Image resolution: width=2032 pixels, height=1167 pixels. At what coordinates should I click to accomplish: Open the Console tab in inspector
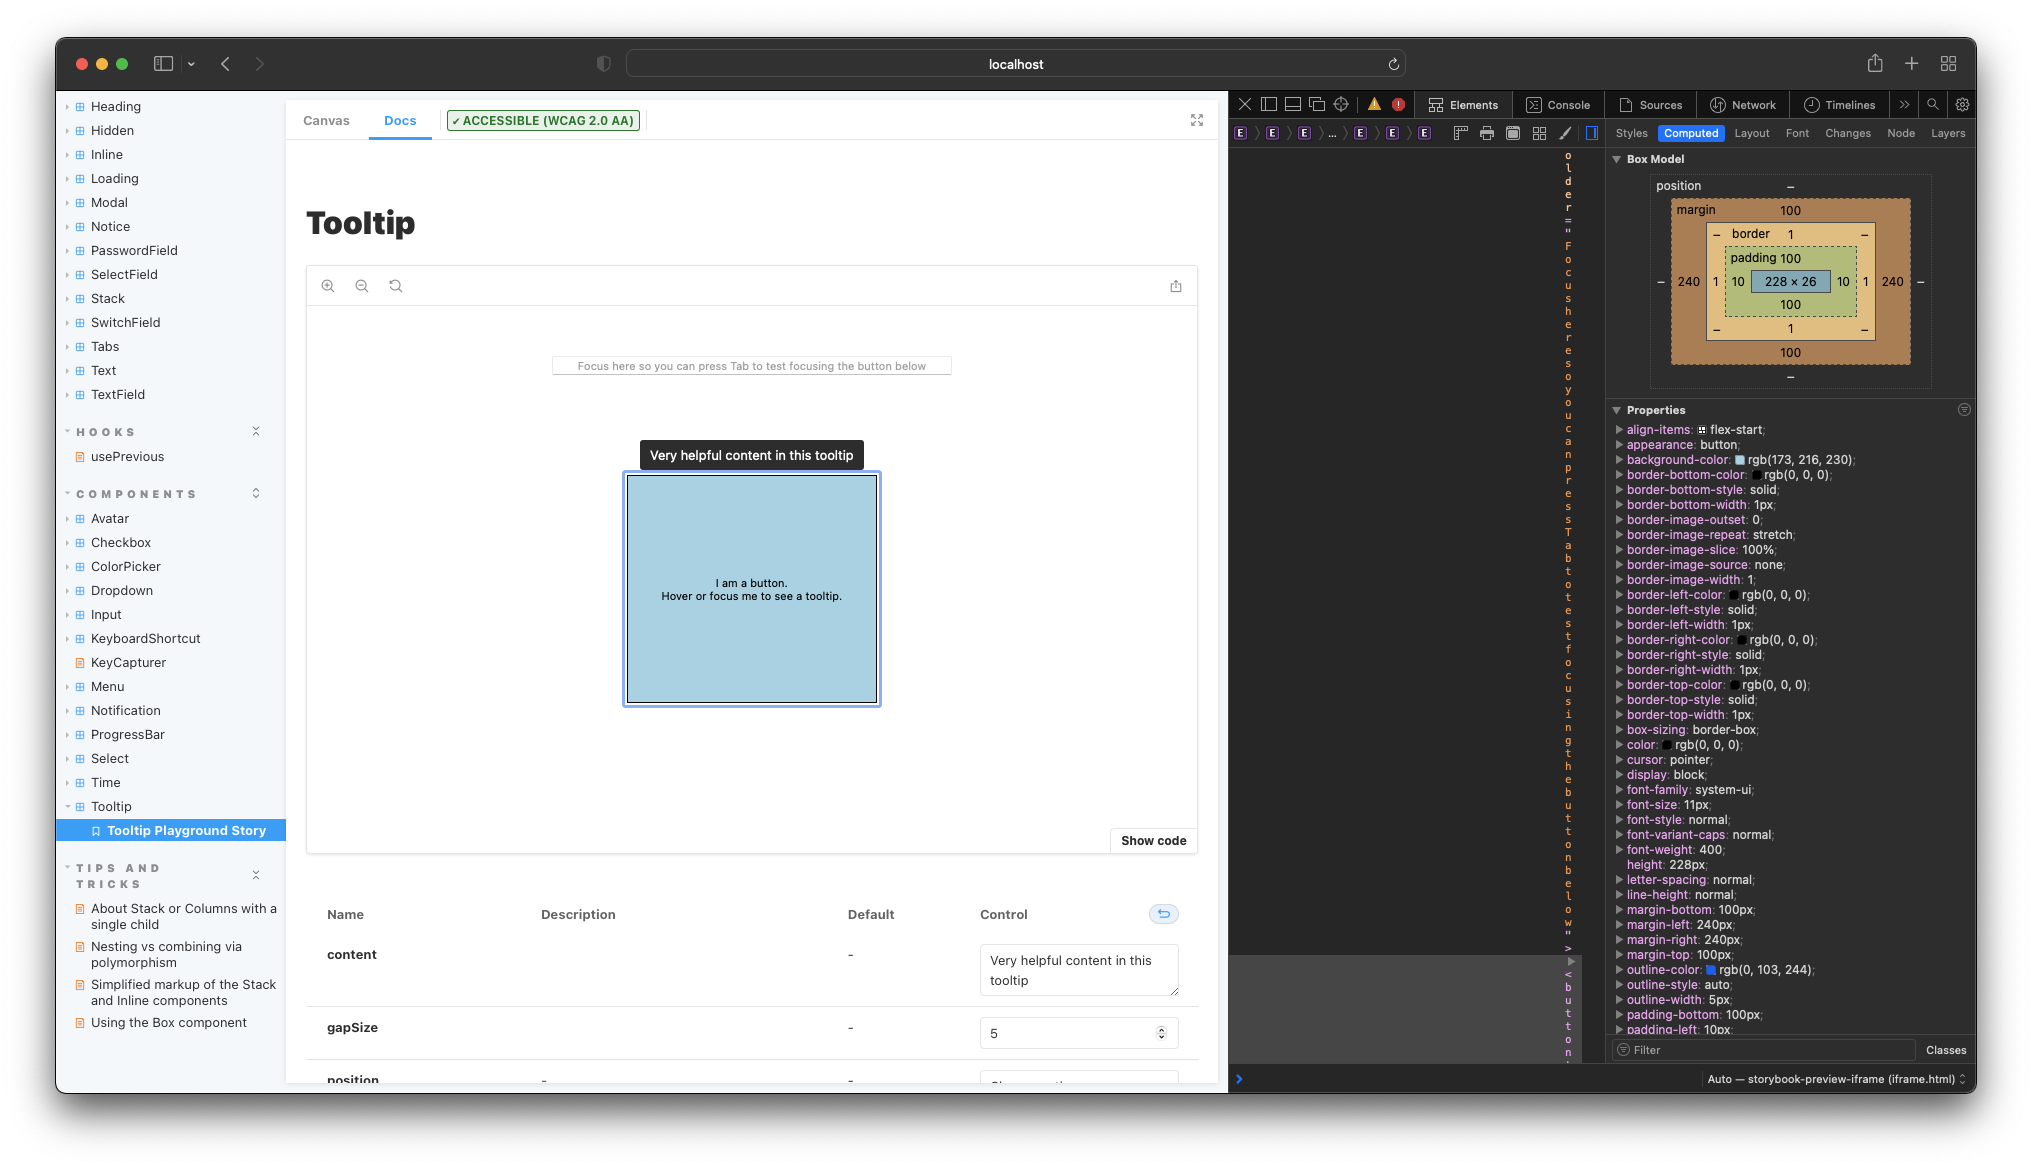click(x=1558, y=105)
